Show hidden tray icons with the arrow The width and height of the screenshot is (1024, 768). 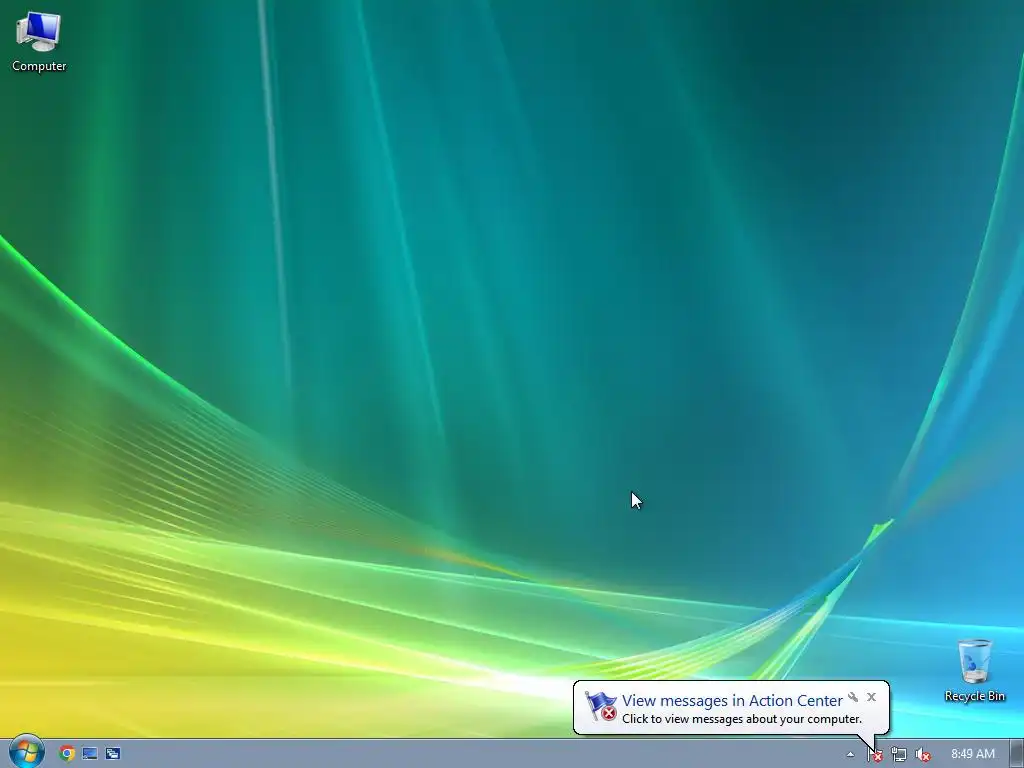[850, 754]
